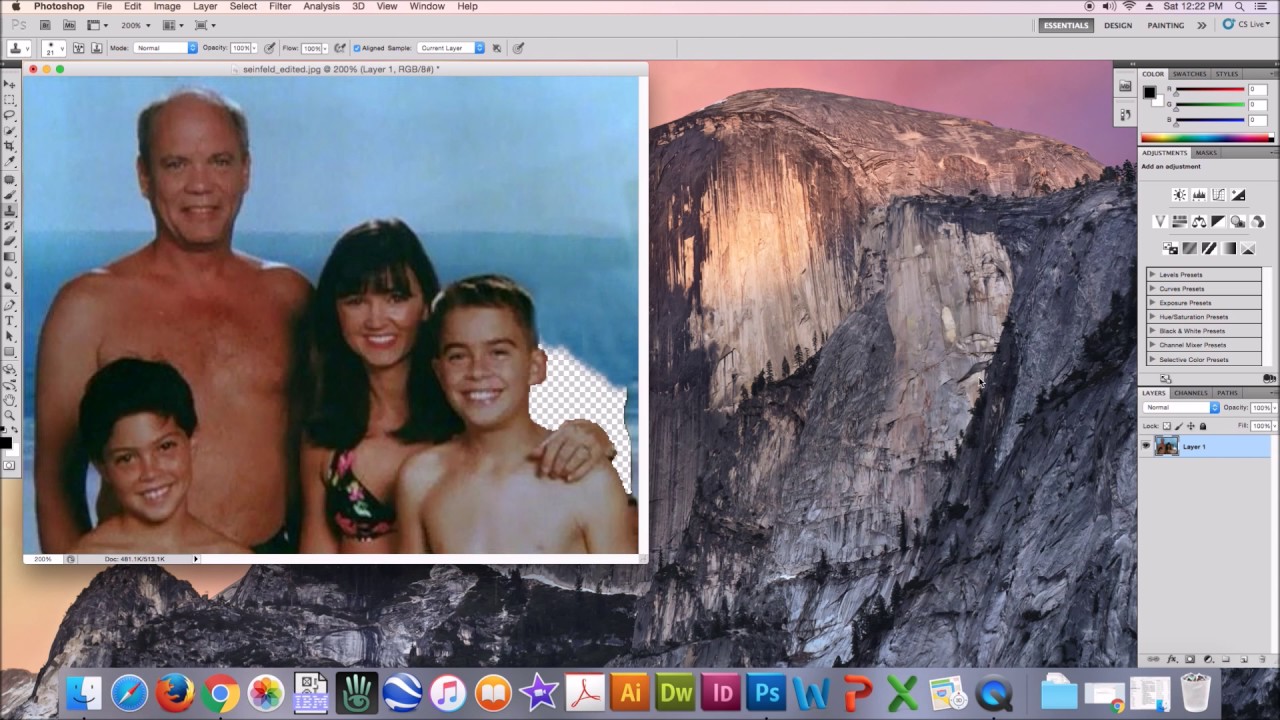Select the Zoom magnifier tool
The height and width of the screenshot is (720, 1280).
(x=10, y=415)
